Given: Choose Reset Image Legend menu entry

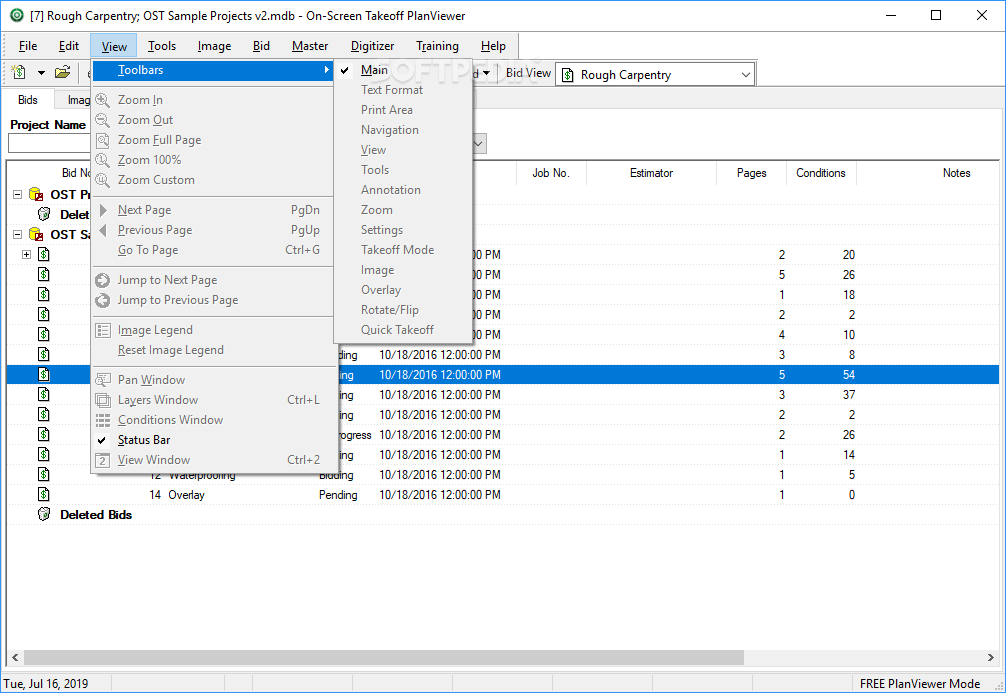Looking at the screenshot, I should [x=212, y=350].
